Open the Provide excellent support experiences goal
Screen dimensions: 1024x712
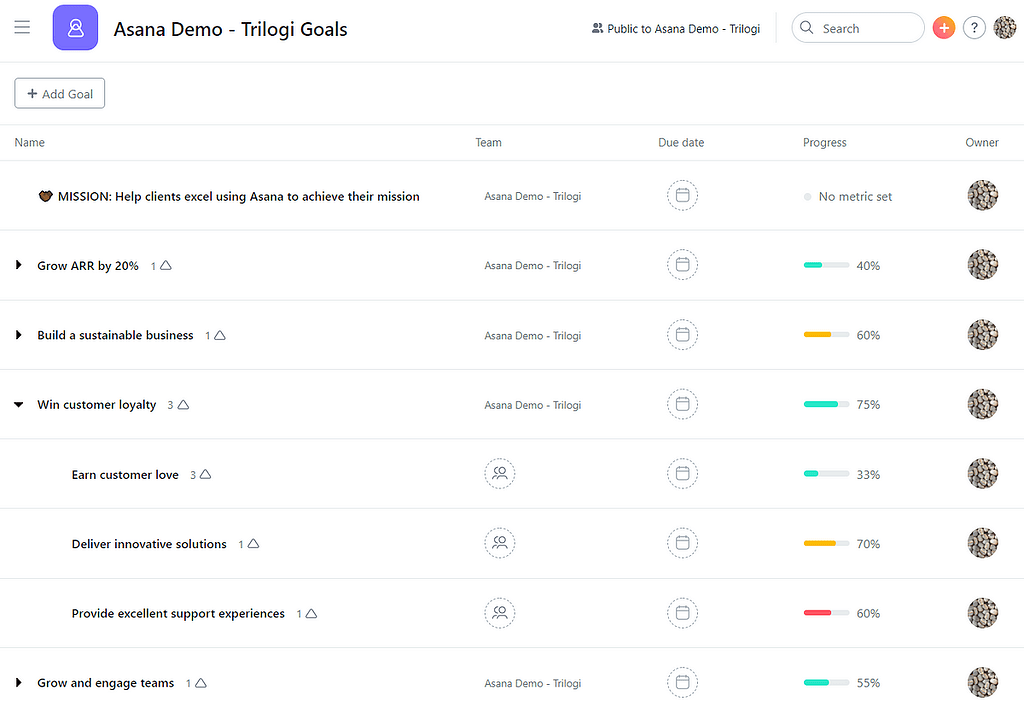pyautogui.click(x=178, y=613)
